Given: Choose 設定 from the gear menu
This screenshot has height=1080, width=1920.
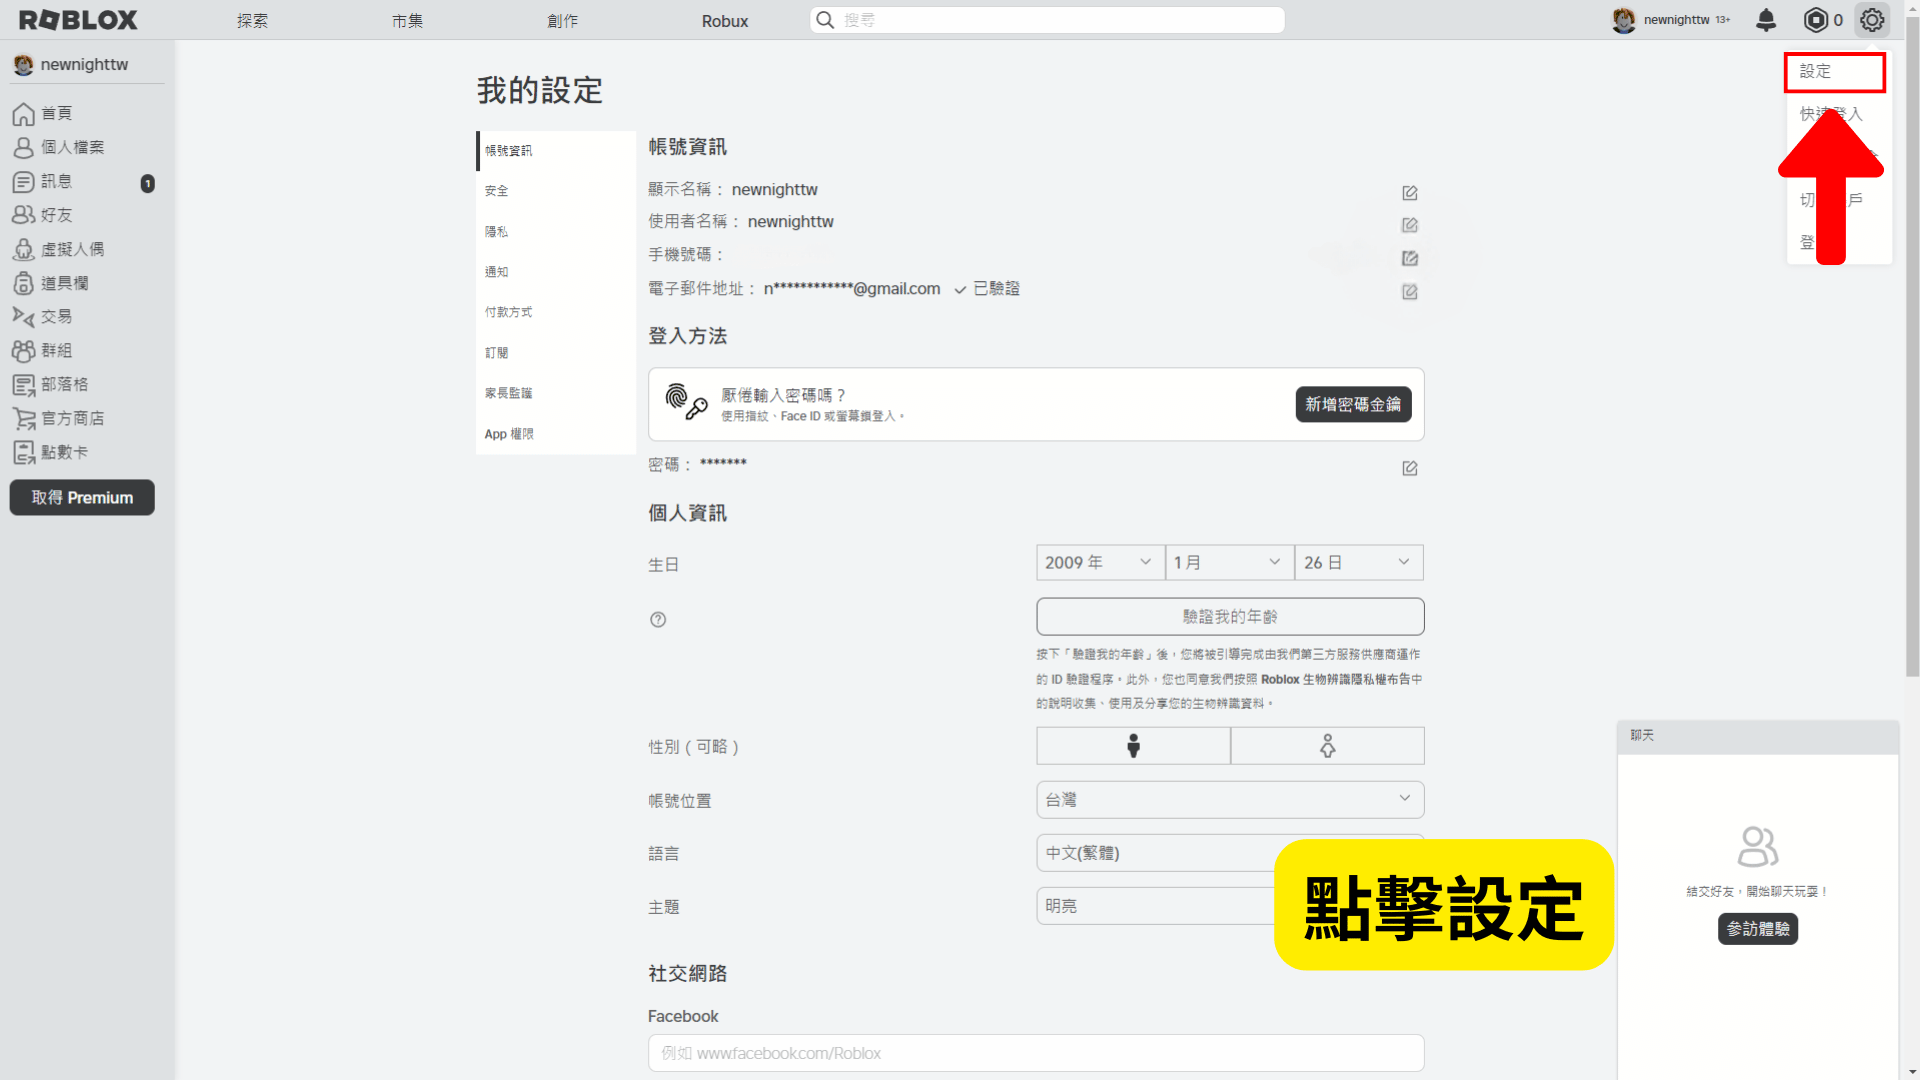Looking at the screenshot, I should (x=1835, y=72).
